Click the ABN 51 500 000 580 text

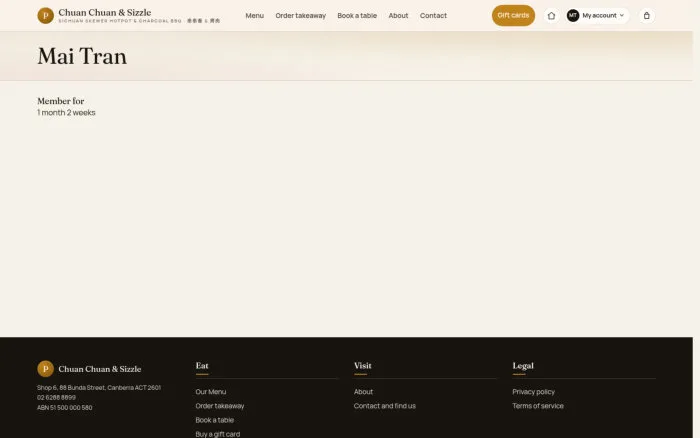pyautogui.click(x=65, y=408)
